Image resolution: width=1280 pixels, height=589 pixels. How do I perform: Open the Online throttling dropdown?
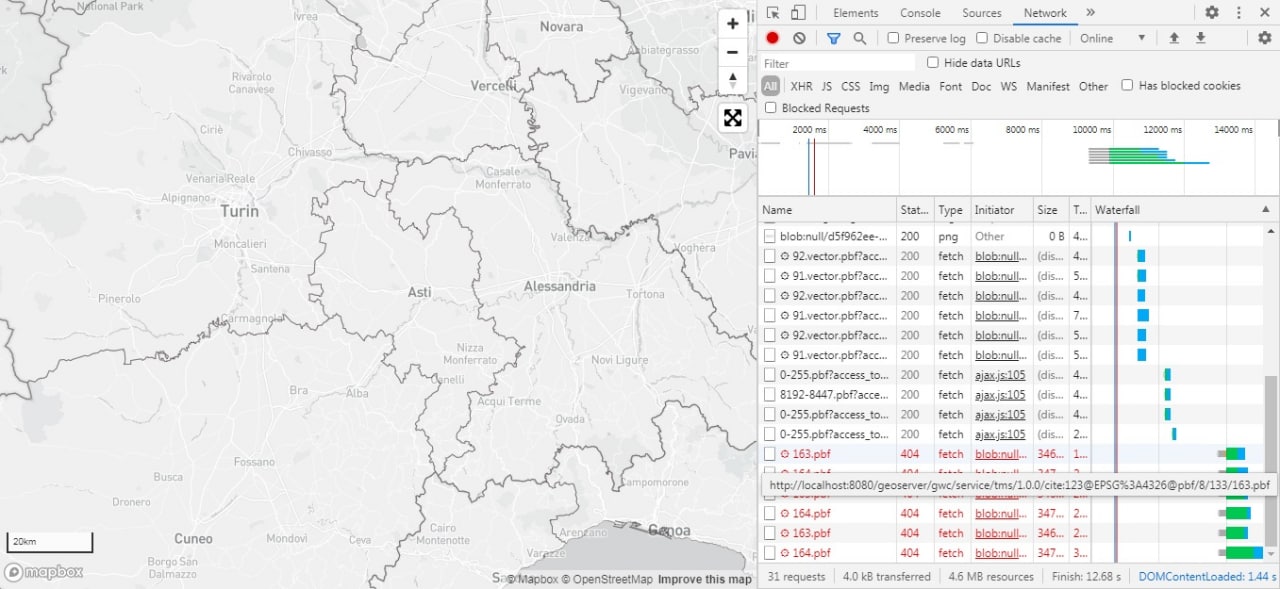tap(1112, 38)
